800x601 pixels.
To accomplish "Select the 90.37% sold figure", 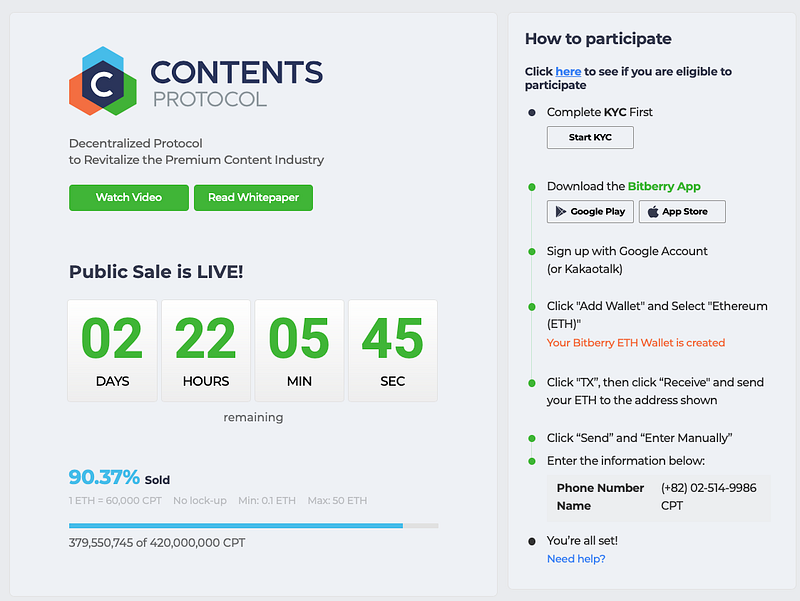I will (104, 478).
